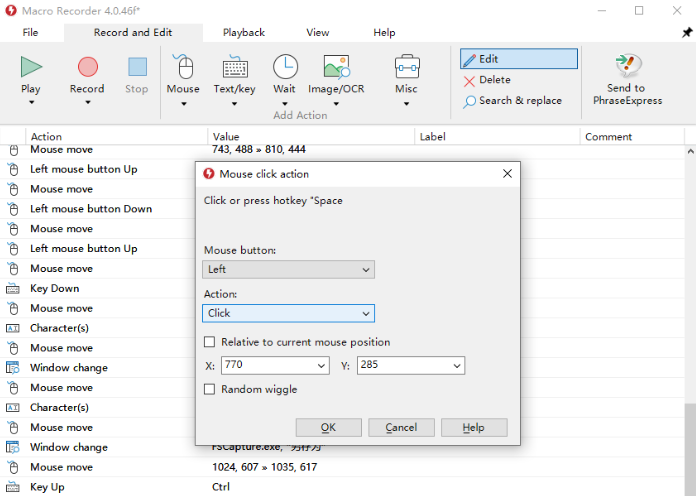Click Send to PhraseExpress icon
696x496 pixels.
pyautogui.click(x=626, y=66)
